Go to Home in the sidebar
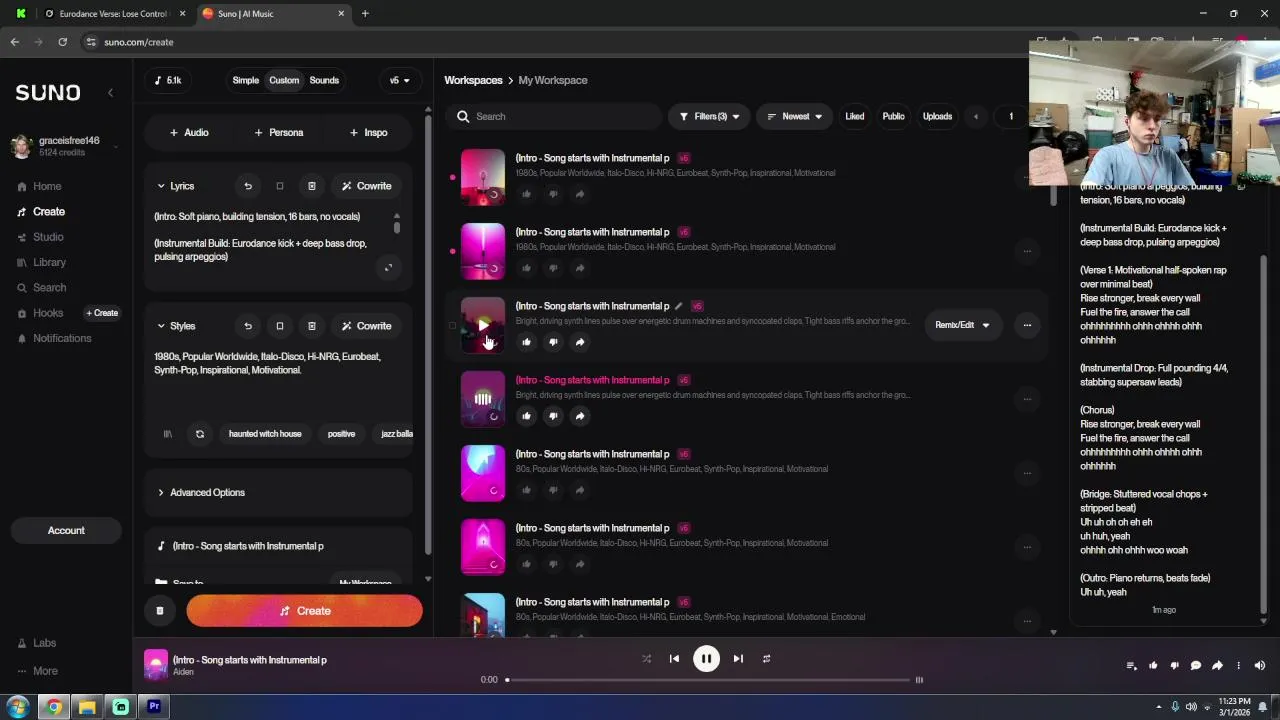1280x720 pixels. (39, 186)
